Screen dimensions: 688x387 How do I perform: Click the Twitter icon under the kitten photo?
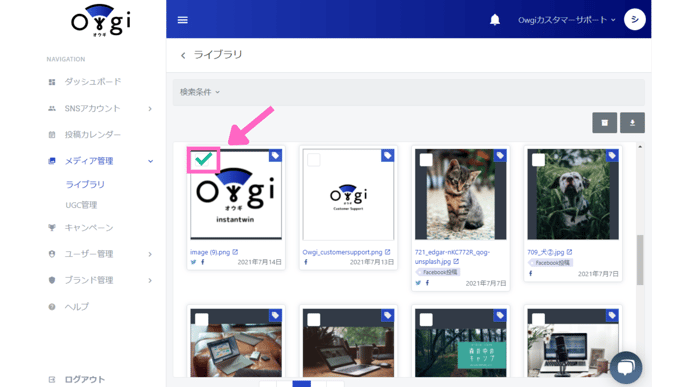418,283
